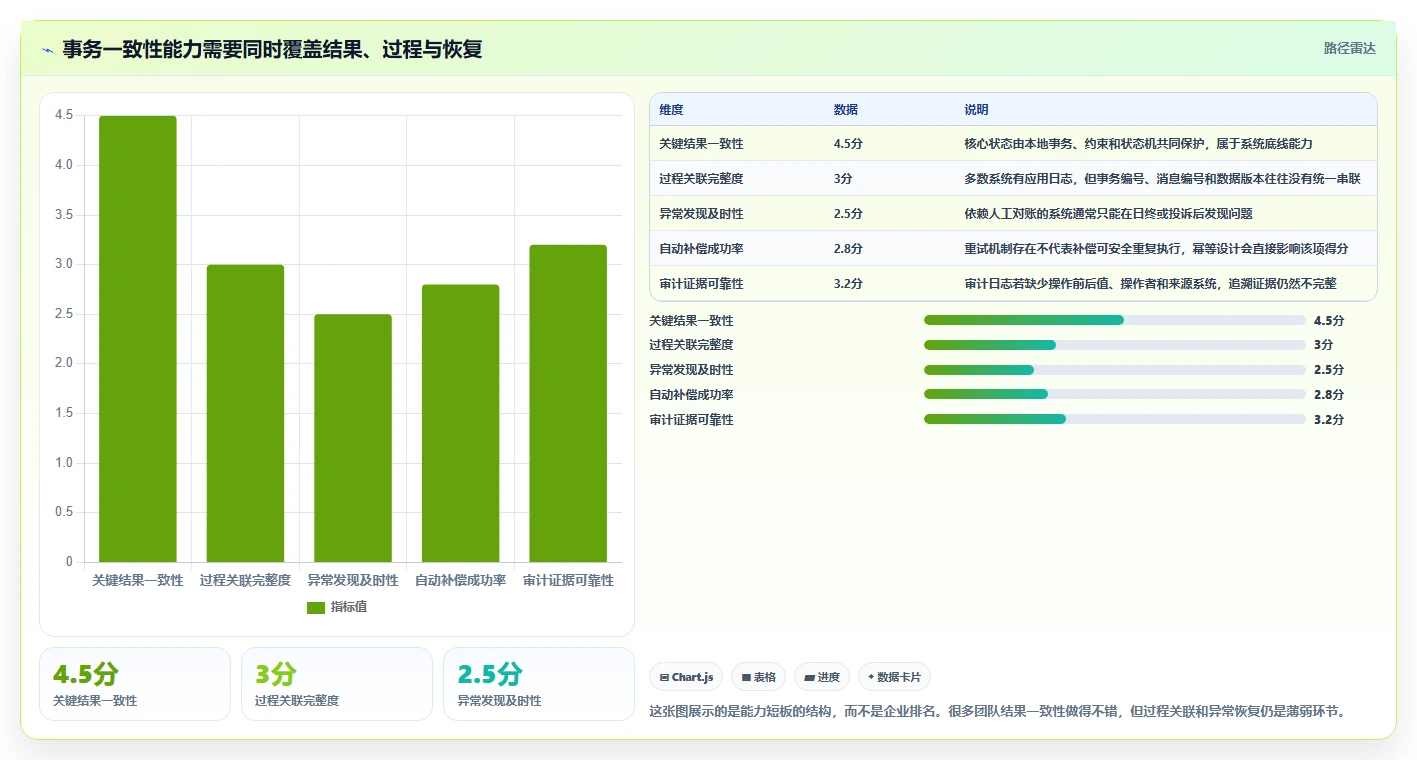The image size is (1417, 760).
Task: Click the 关键结果一致性 progress bar
Action: coord(1115,320)
